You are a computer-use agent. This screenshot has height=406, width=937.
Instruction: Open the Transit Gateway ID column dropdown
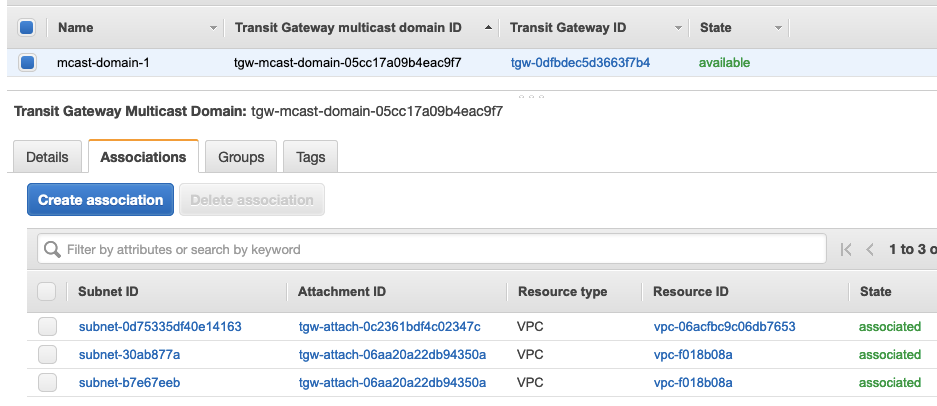678,28
